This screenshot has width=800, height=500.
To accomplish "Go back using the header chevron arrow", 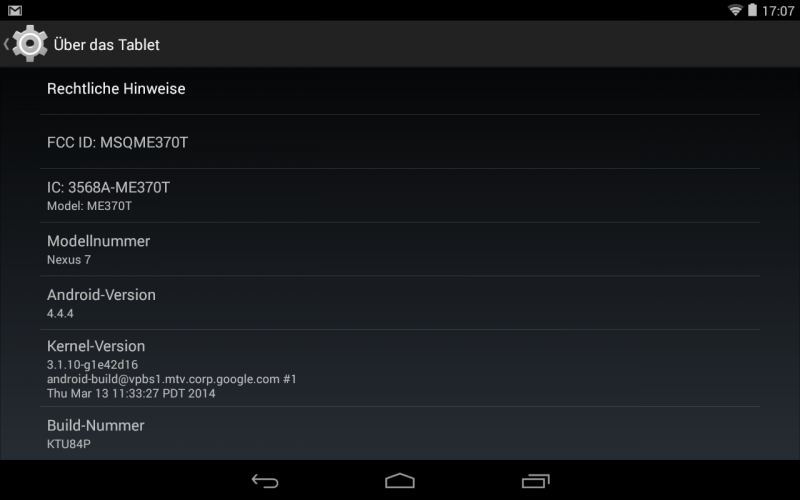I will click(x=6, y=44).
